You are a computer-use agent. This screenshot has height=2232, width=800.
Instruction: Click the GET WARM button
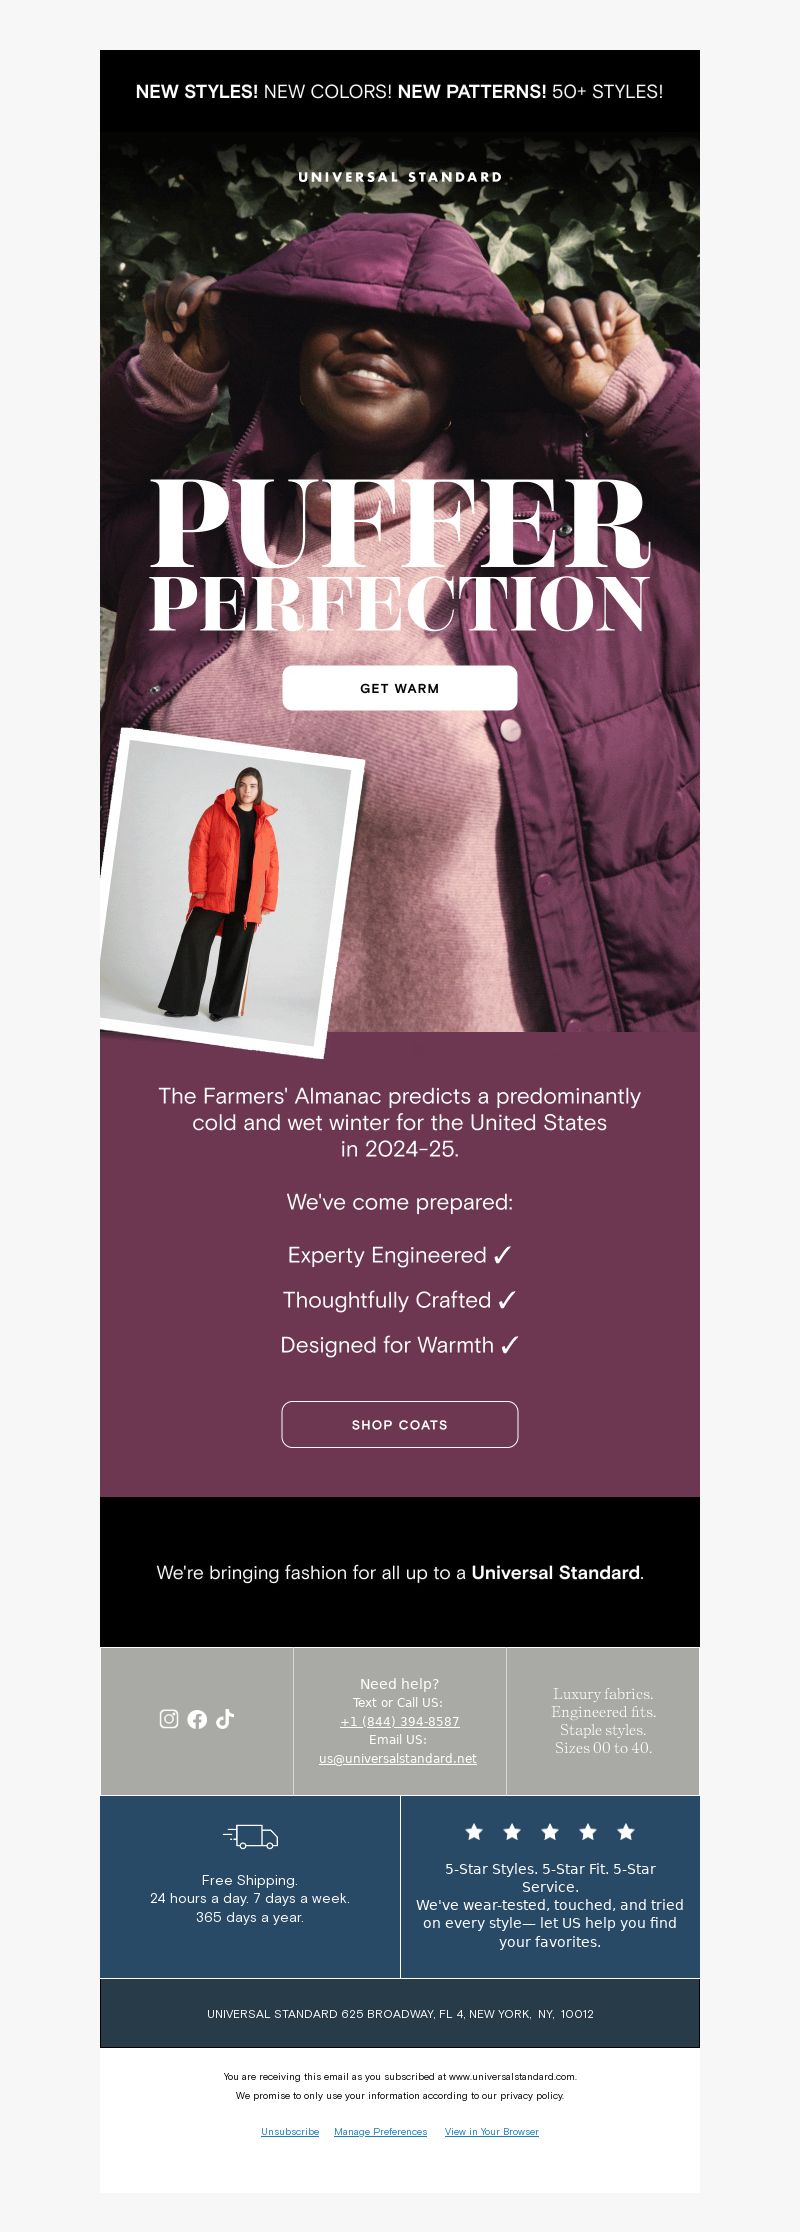[x=400, y=688]
